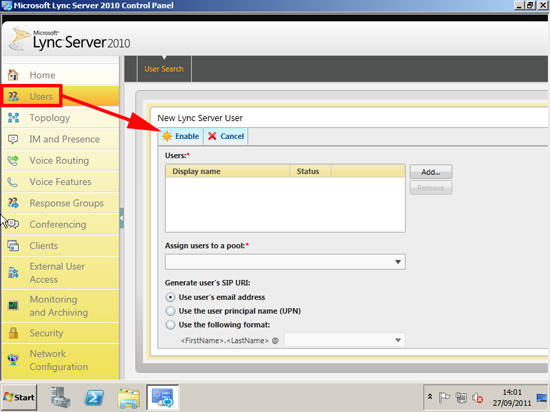Open External User Access section label
The height and width of the screenshot is (412, 550).
[57, 273]
